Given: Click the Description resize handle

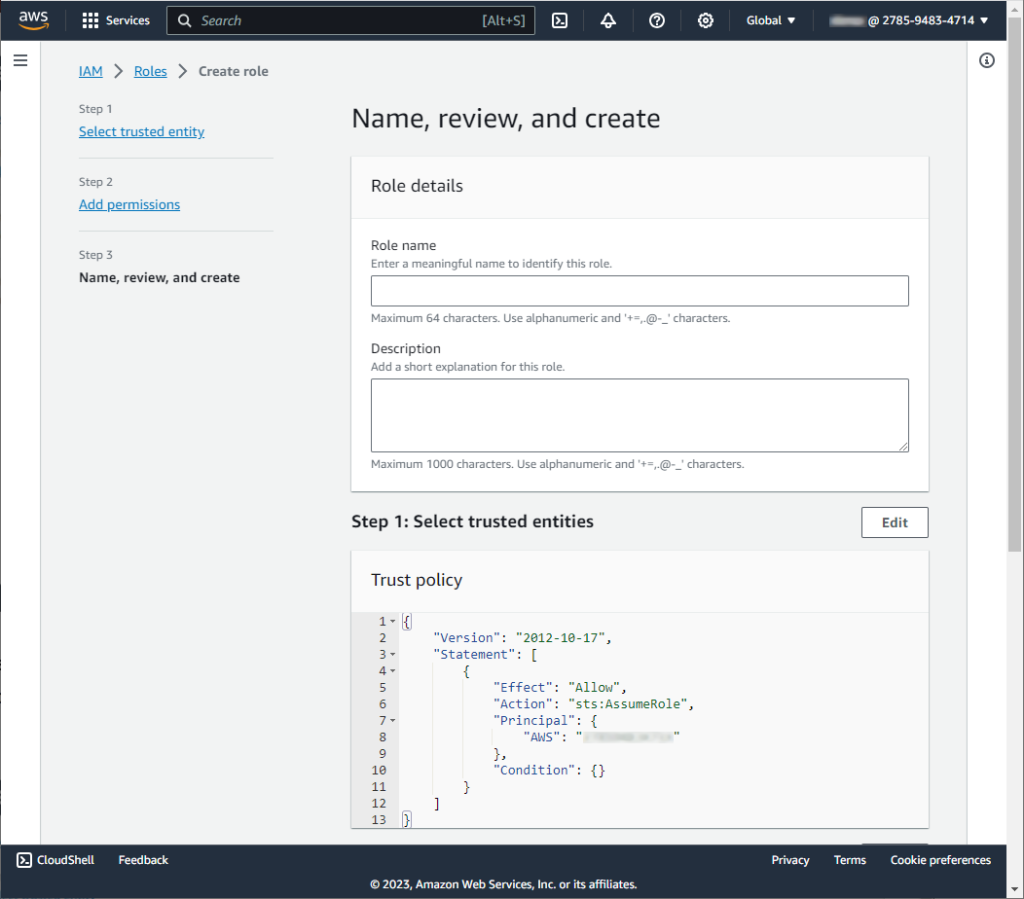Looking at the screenshot, I should click(903, 447).
